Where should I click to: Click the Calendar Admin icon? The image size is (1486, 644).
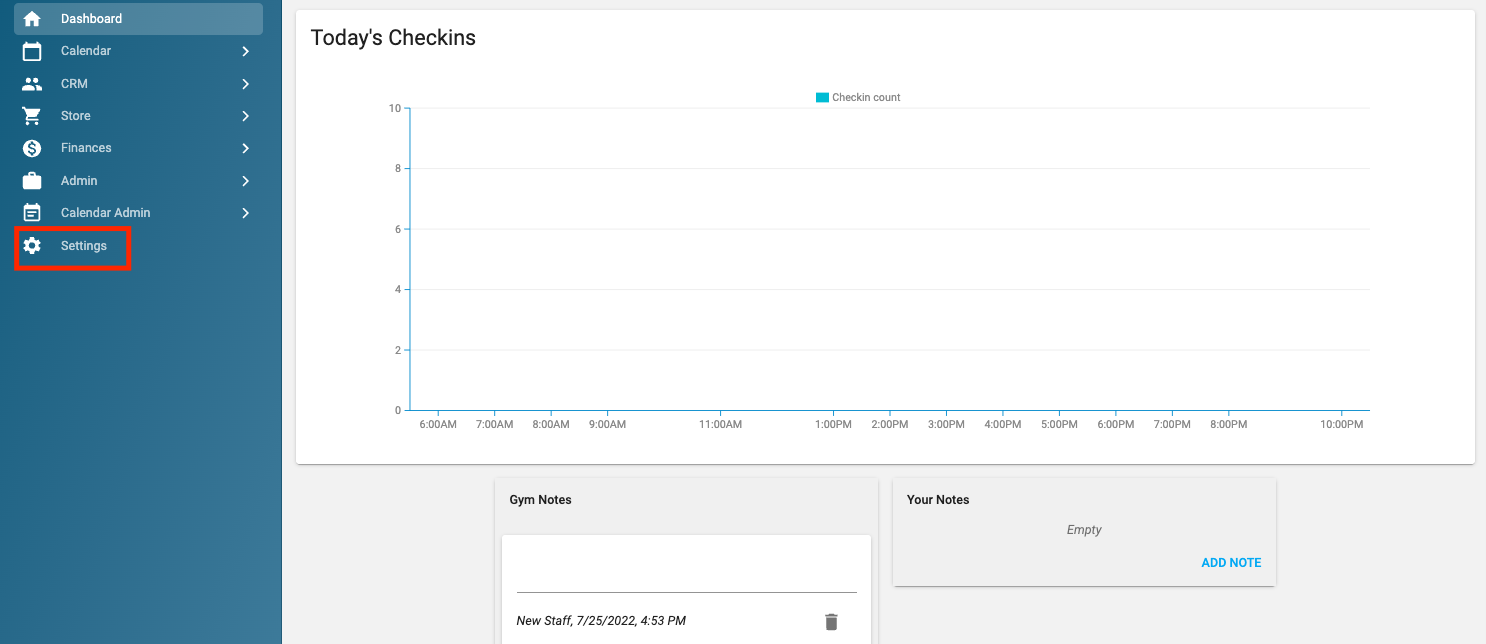[x=32, y=213]
